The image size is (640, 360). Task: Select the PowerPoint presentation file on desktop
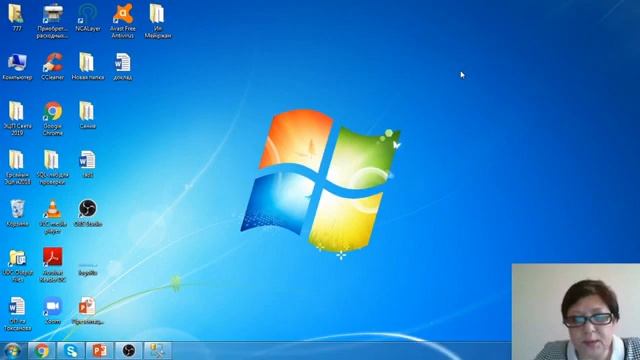[x=88, y=311]
